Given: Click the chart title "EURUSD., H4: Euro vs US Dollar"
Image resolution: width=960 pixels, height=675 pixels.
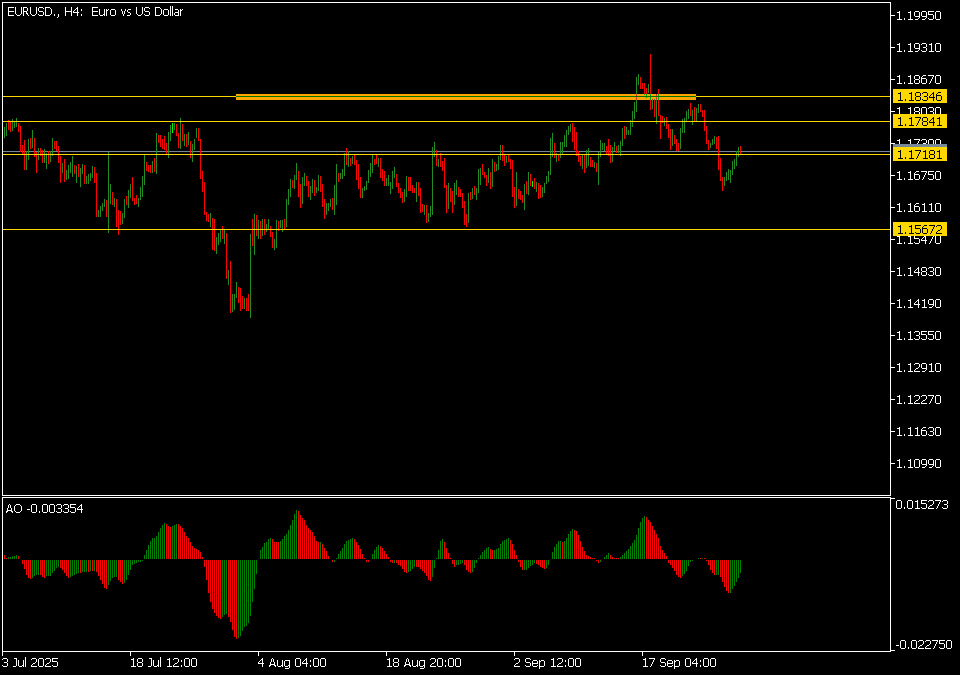Looking at the screenshot, I should point(95,12).
